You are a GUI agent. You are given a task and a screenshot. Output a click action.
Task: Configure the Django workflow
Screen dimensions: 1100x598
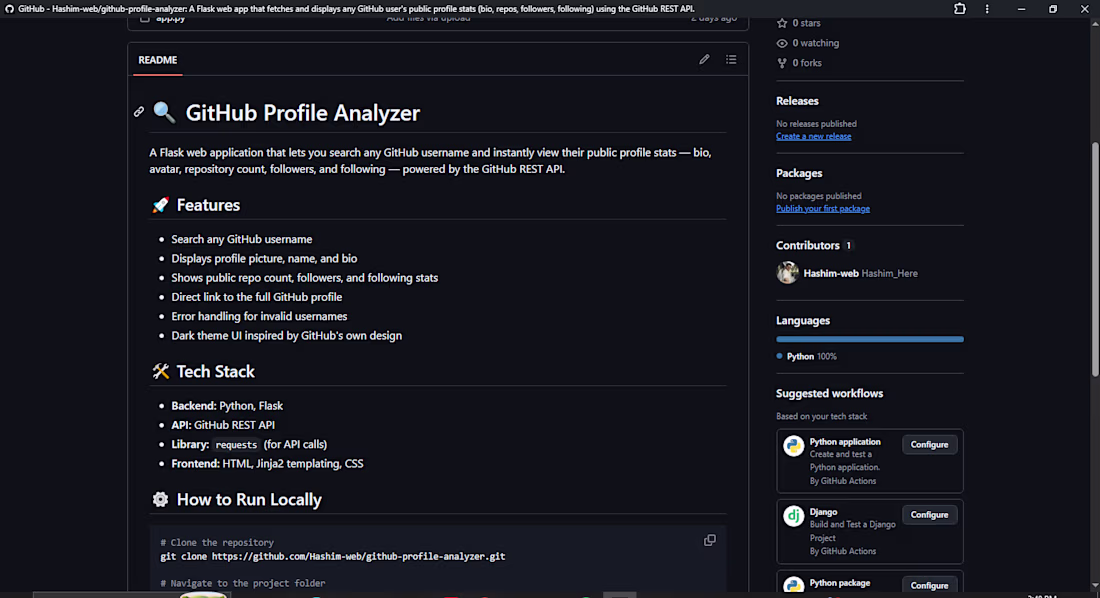tap(930, 515)
